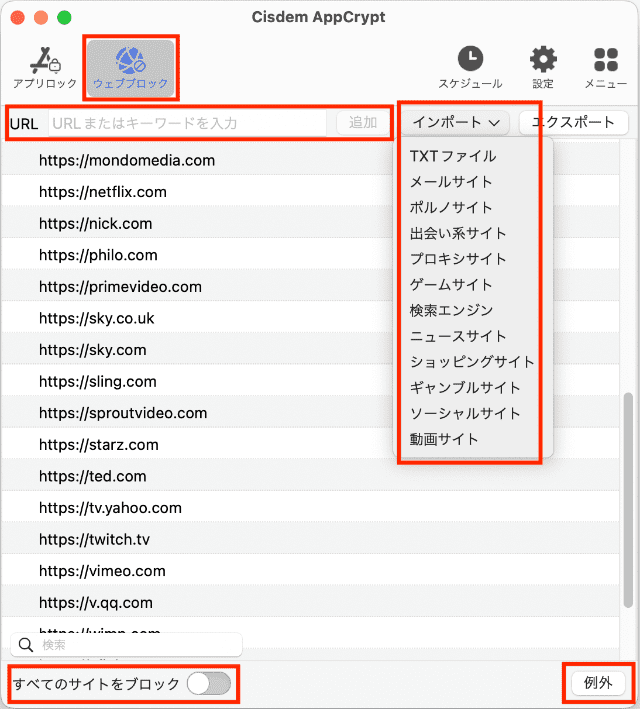Select https://starz.com row
The width and height of the screenshot is (640, 709).
click(310, 444)
